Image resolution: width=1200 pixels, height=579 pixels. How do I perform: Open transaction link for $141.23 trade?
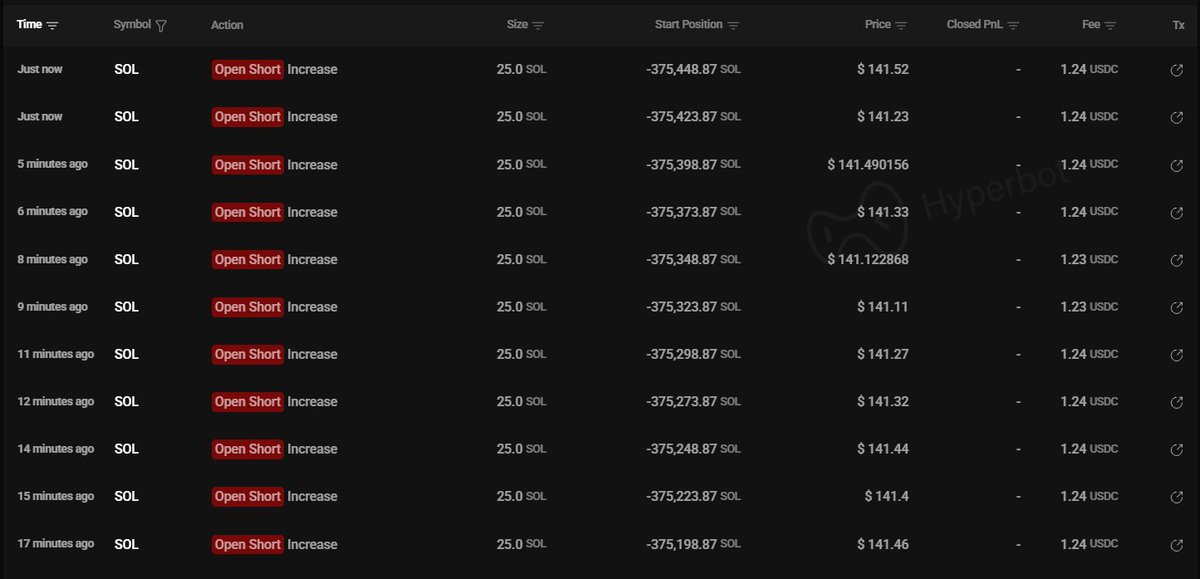click(1177, 117)
